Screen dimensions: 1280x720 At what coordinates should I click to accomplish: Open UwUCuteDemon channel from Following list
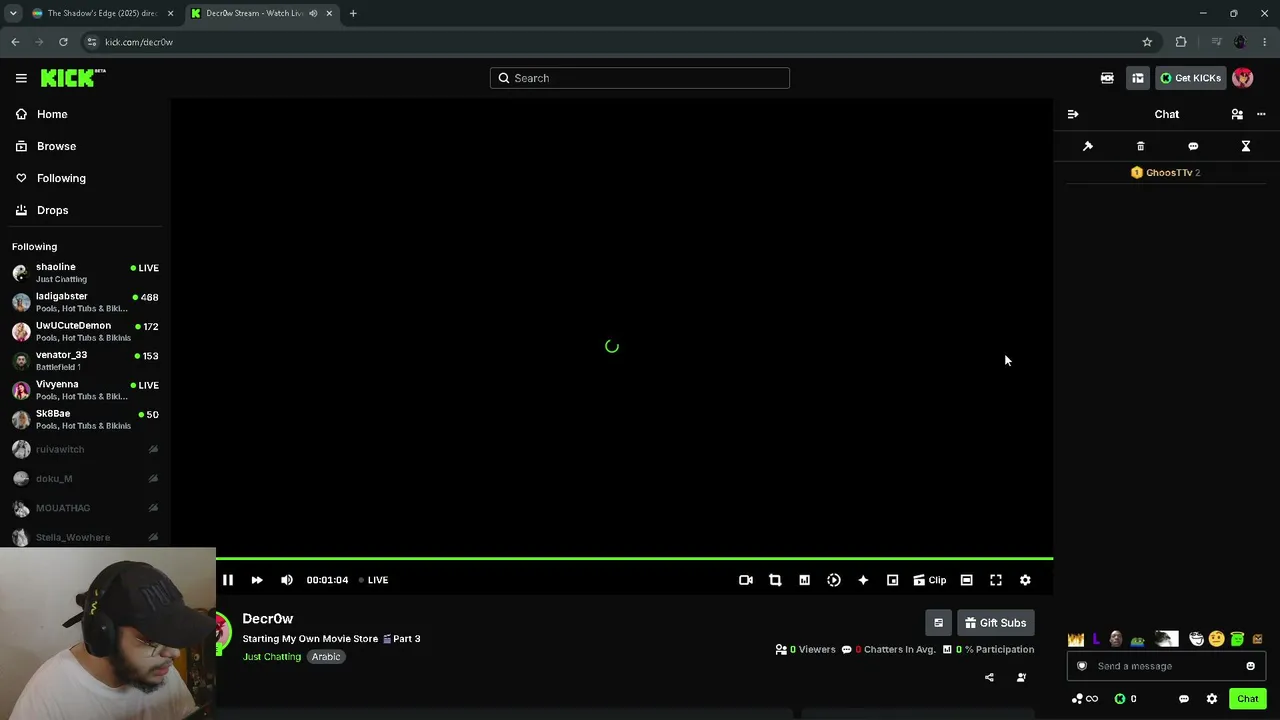click(85, 331)
